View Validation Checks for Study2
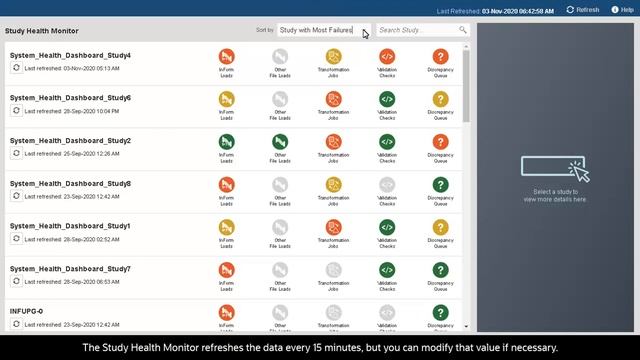Image resolution: width=640 pixels, height=360 pixels. click(387, 142)
